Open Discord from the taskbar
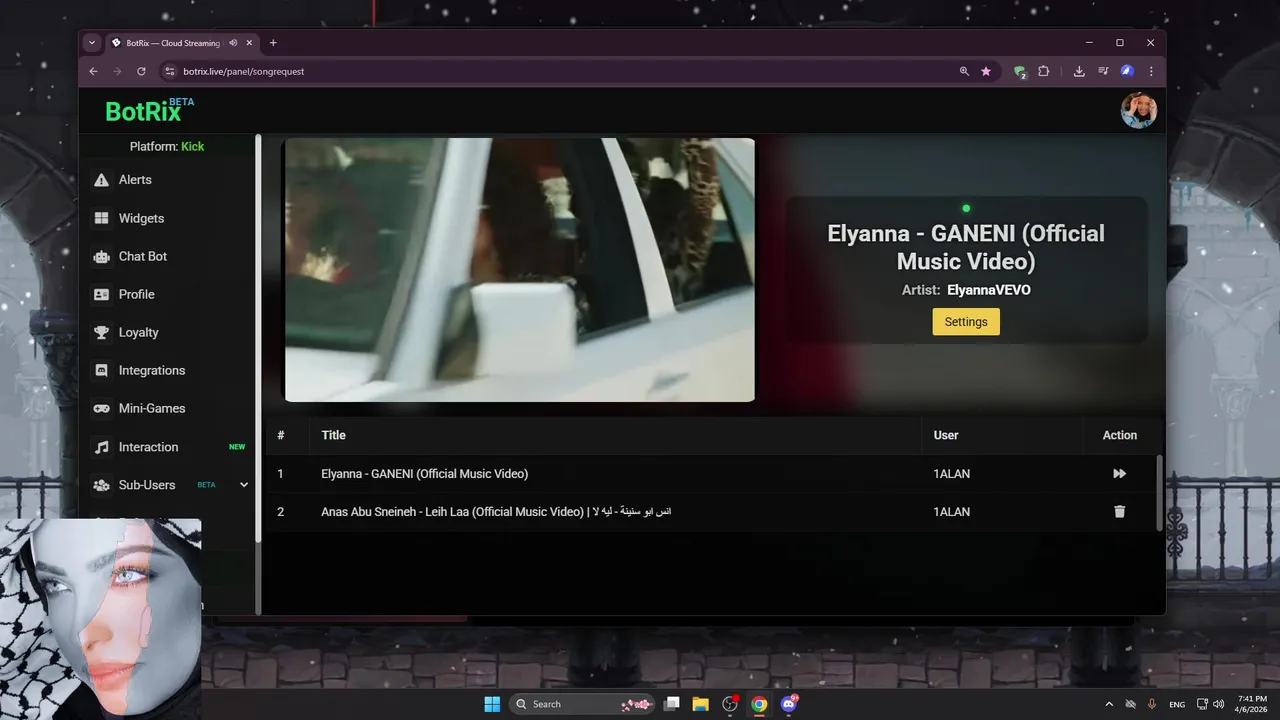The image size is (1280, 720). coord(789,704)
